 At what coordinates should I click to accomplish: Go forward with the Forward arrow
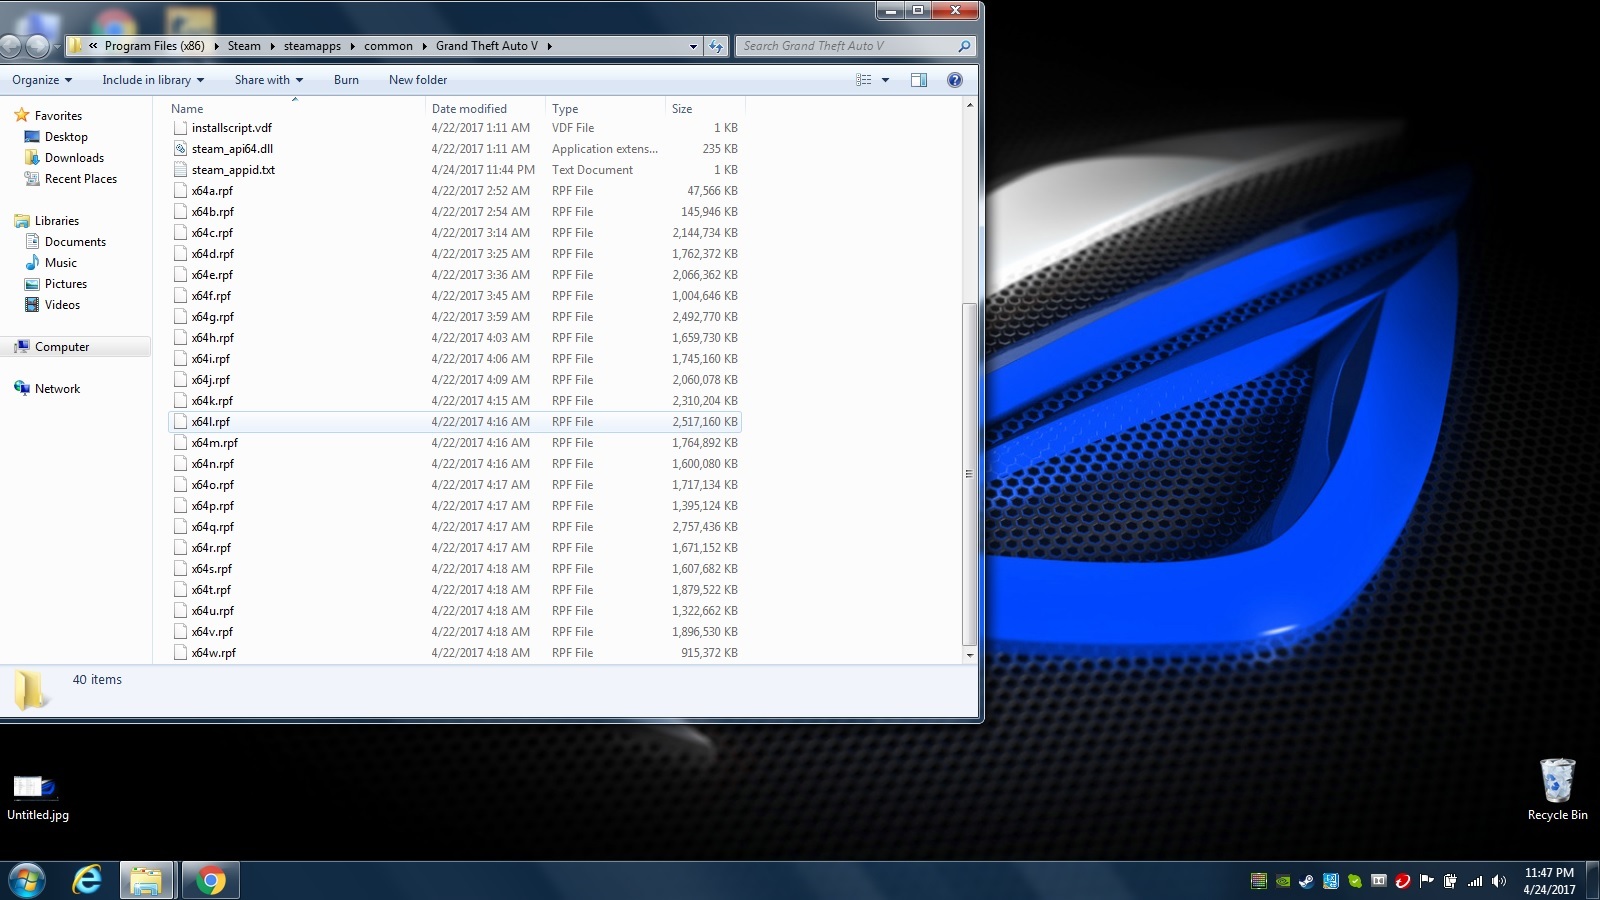(37, 46)
